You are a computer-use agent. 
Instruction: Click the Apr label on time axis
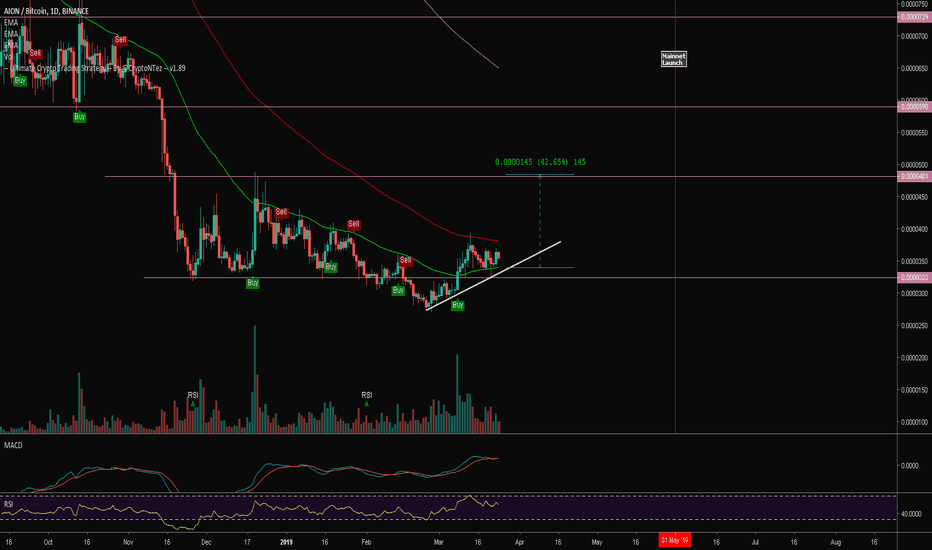[x=519, y=542]
